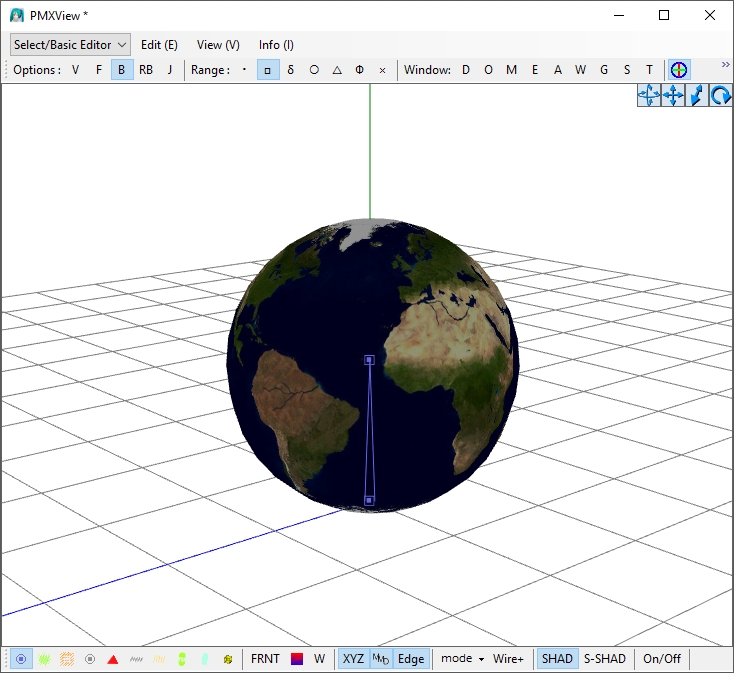Viewport: 734px width, 673px height.
Task: Toggle joint selection option J
Action: [x=170, y=70]
